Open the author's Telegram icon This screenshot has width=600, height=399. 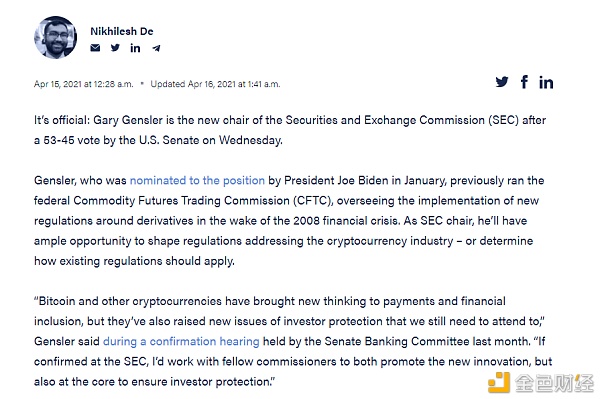156,48
